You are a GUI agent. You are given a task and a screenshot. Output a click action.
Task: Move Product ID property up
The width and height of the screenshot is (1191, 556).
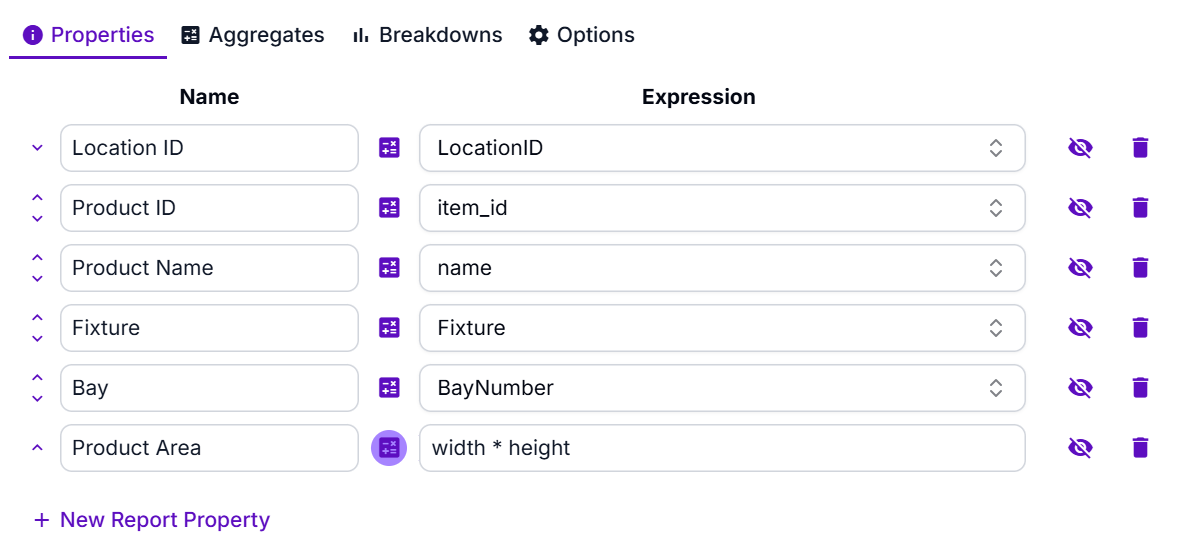37,197
